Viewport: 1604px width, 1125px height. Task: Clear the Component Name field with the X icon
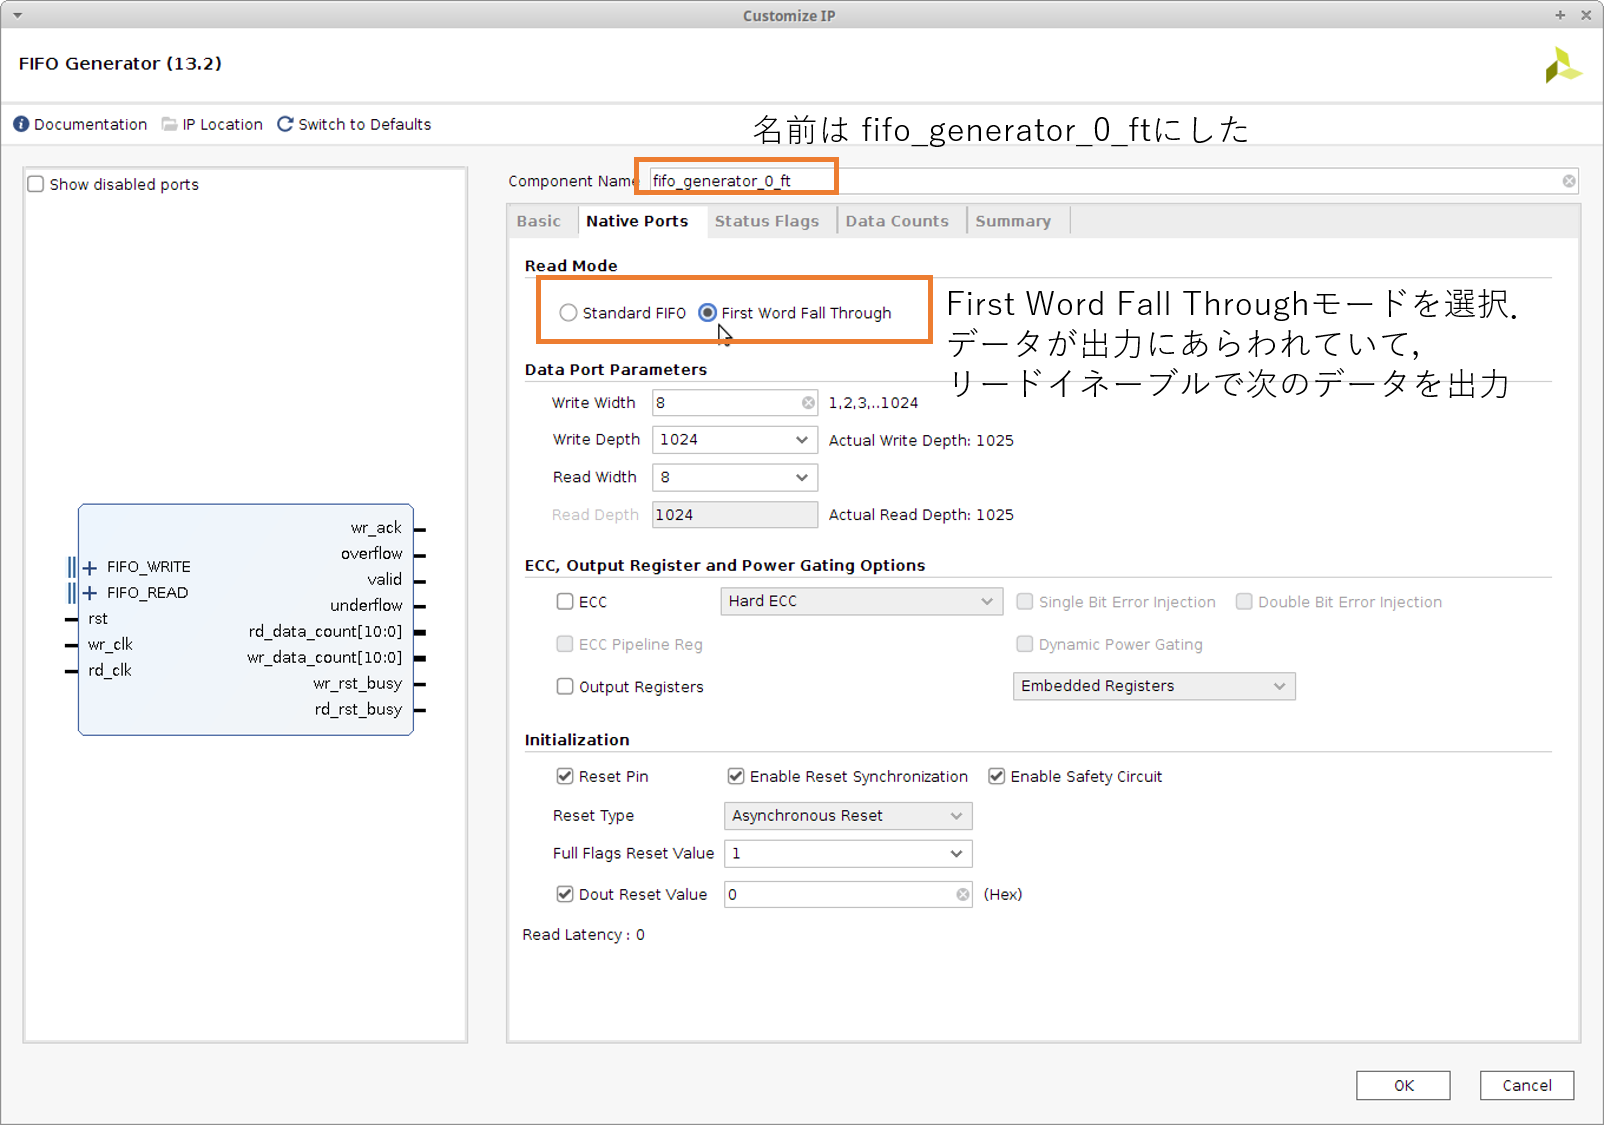(1568, 181)
